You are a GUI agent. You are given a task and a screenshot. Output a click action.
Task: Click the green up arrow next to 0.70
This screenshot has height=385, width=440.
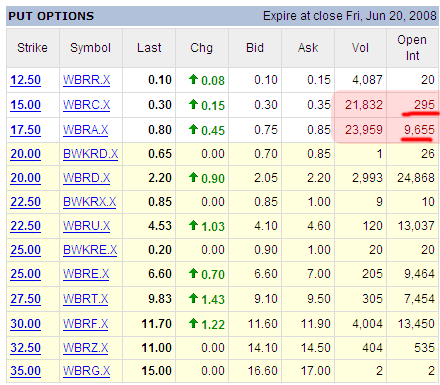click(x=193, y=273)
